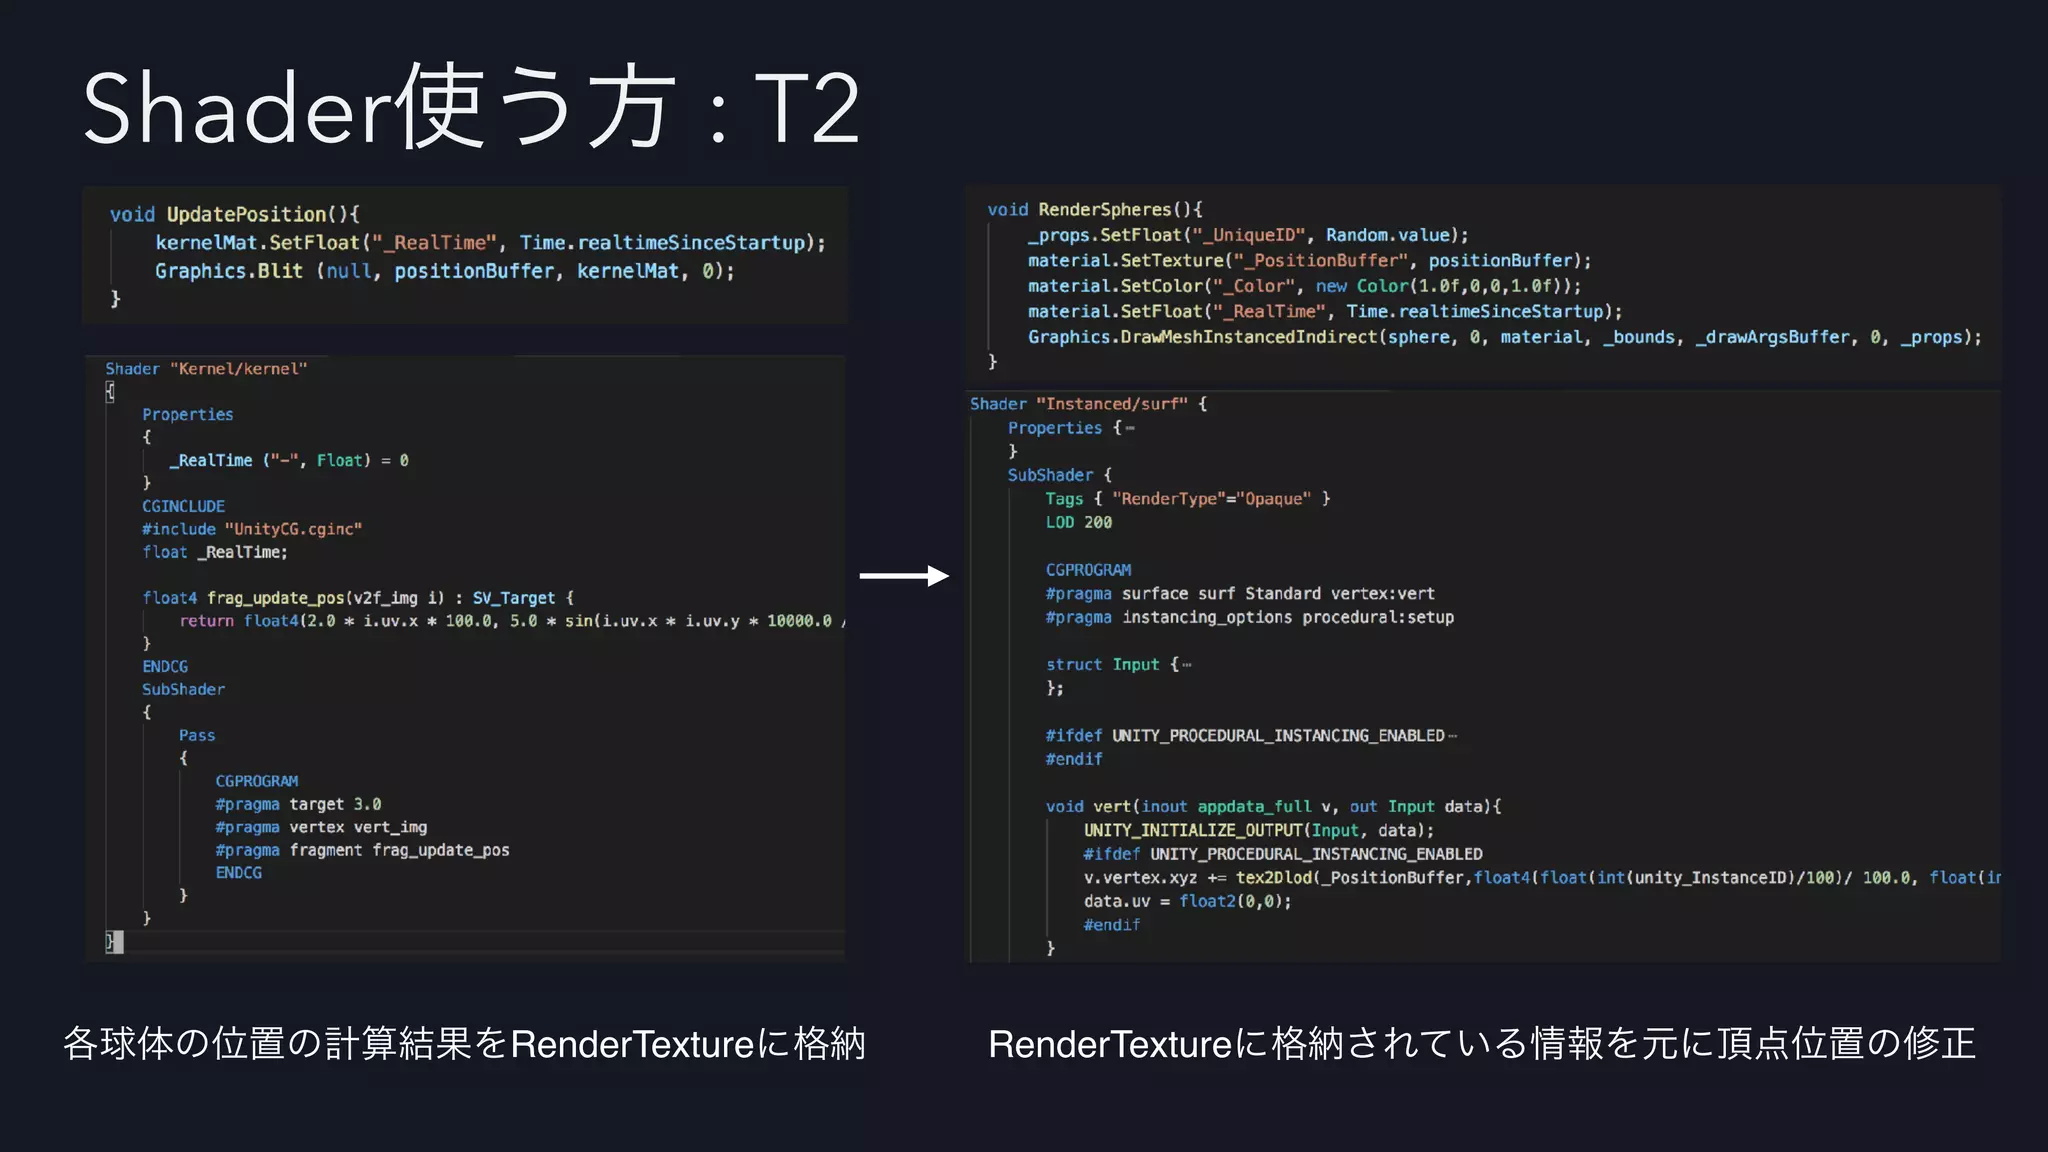Expand the folded Properties block in Instanced/surf
The image size is (2048, 1152).
click(1129, 428)
